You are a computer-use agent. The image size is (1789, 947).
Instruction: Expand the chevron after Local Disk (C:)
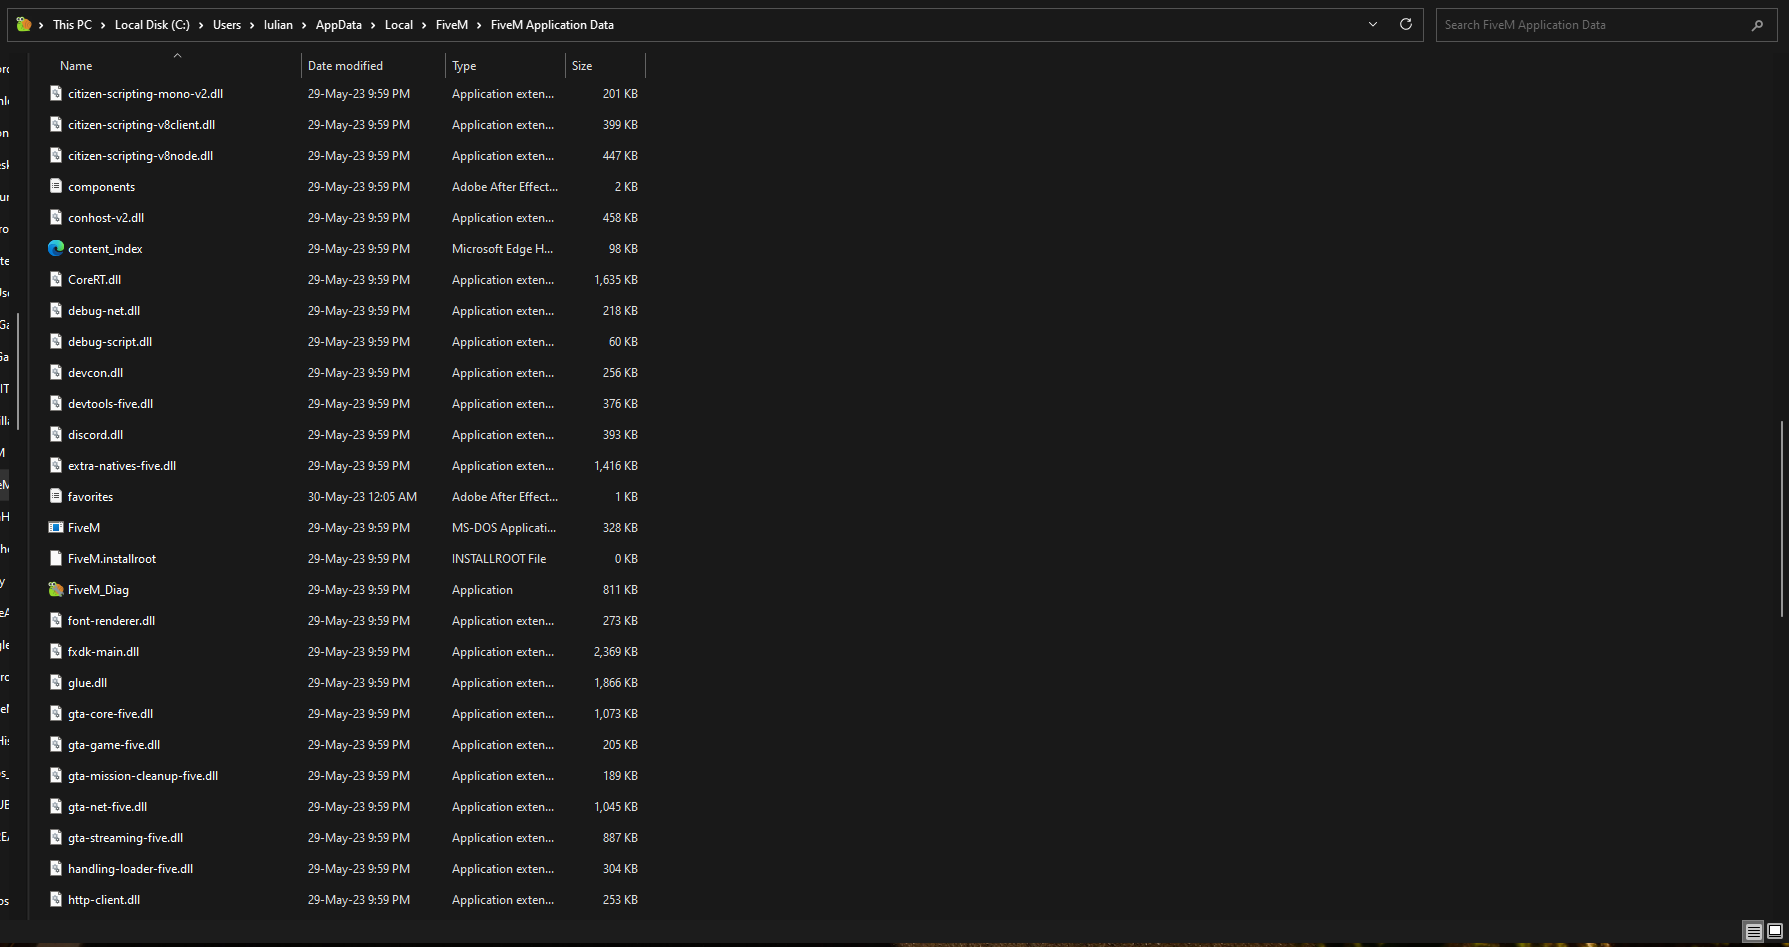(201, 25)
